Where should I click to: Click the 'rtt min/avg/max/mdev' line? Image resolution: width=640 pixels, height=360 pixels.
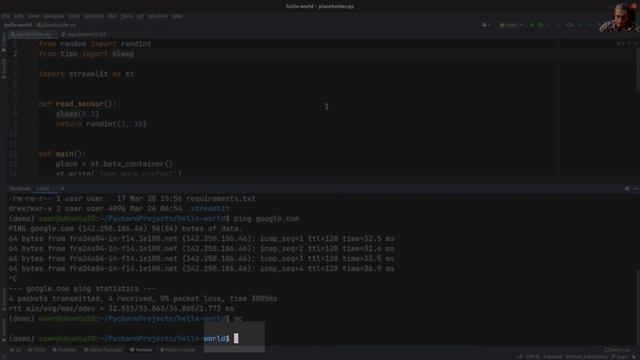(x=121, y=309)
